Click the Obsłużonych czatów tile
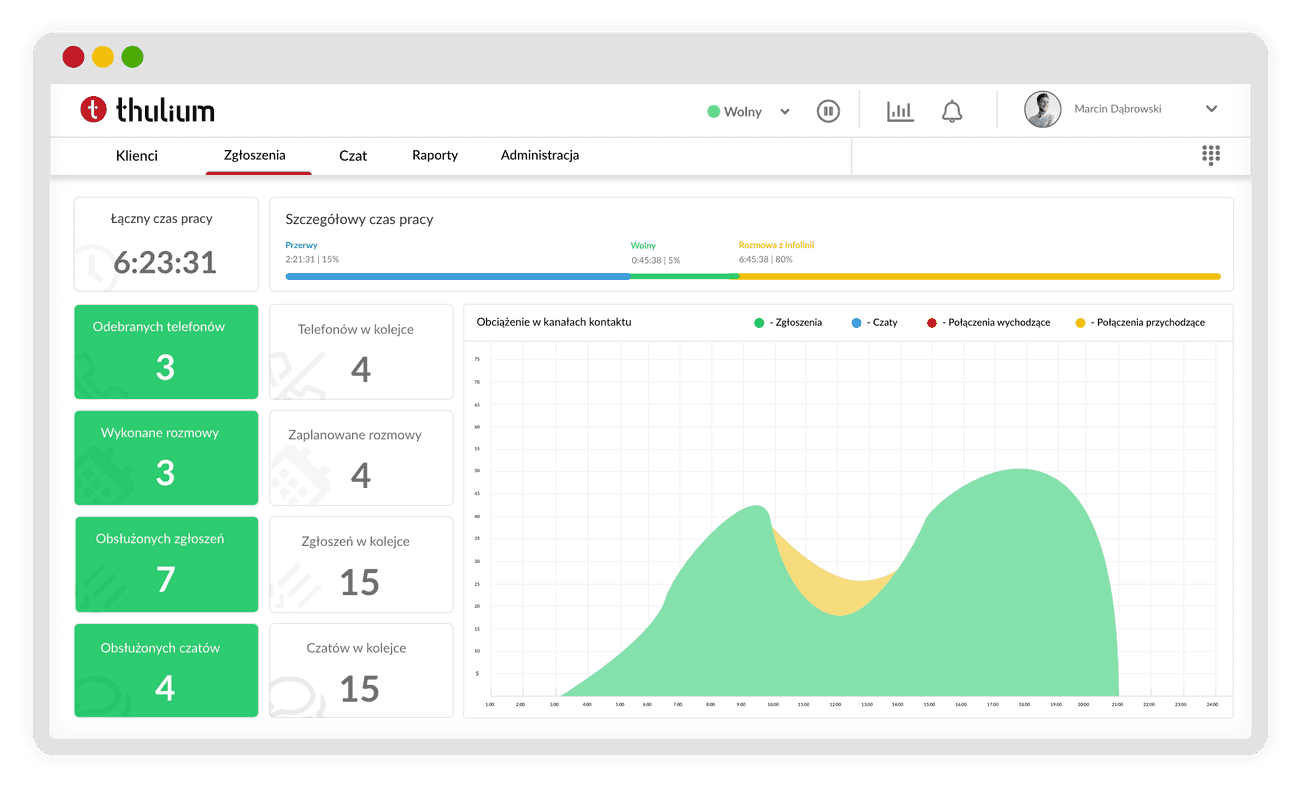This screenshot has height=788, width=1300. (x=166, y=670)
